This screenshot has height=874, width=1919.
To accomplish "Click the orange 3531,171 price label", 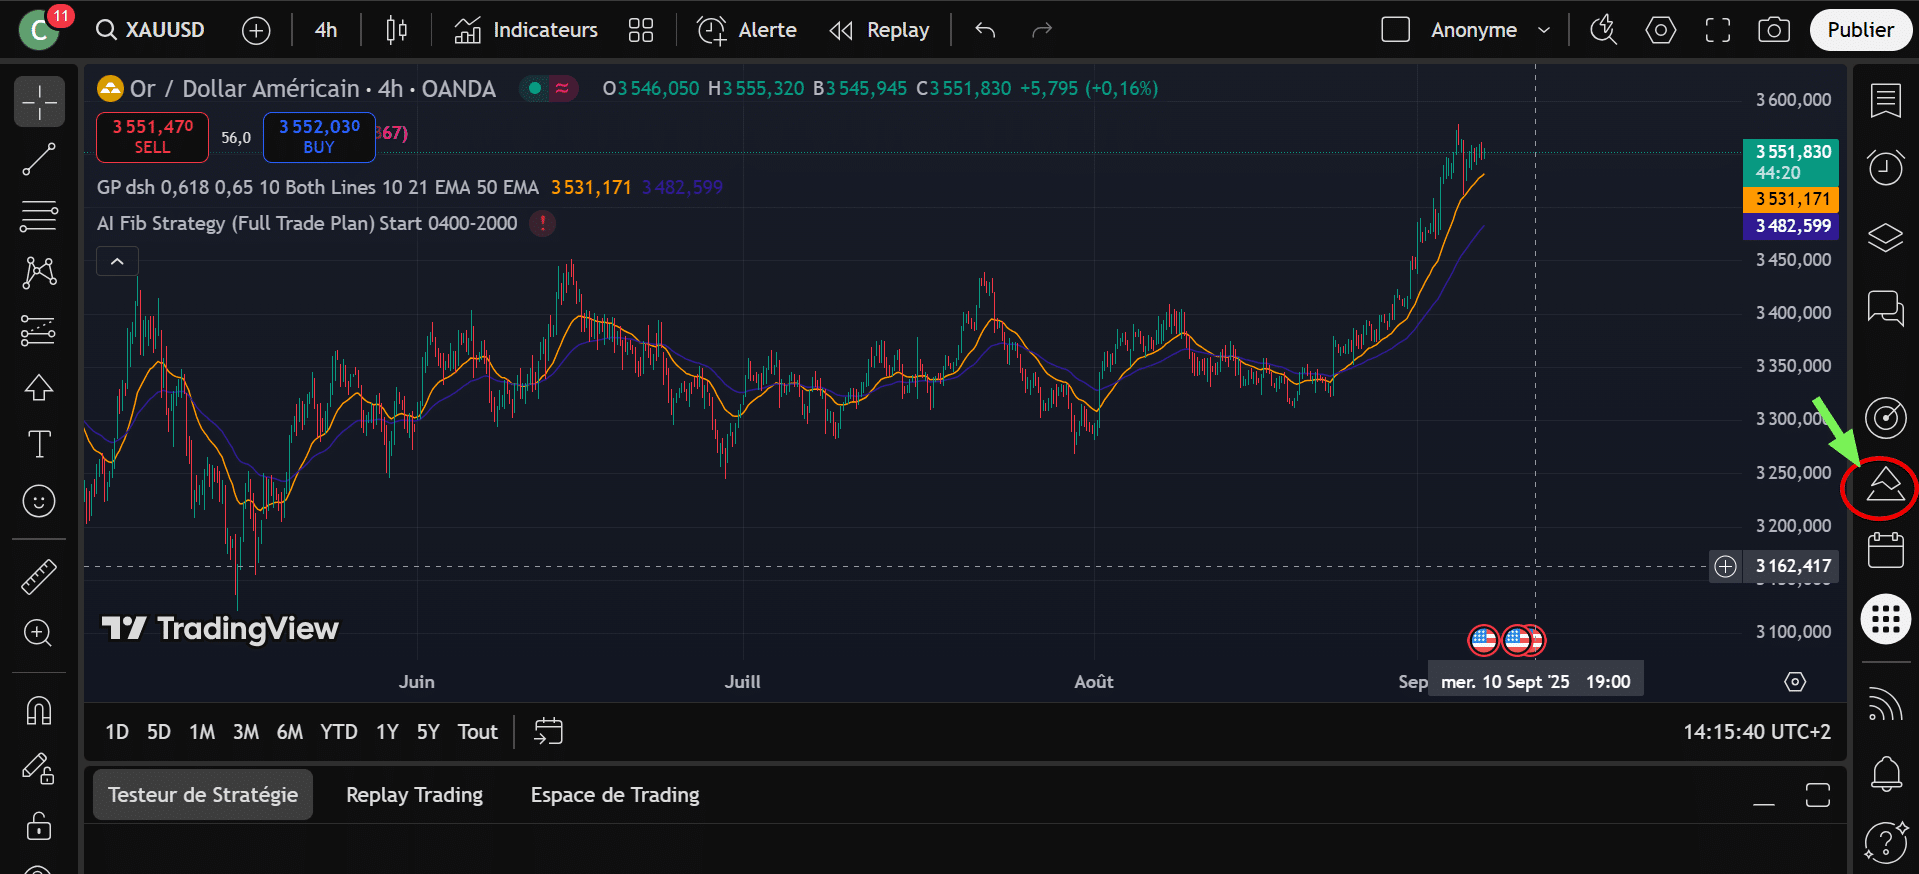I will 1790,199.
